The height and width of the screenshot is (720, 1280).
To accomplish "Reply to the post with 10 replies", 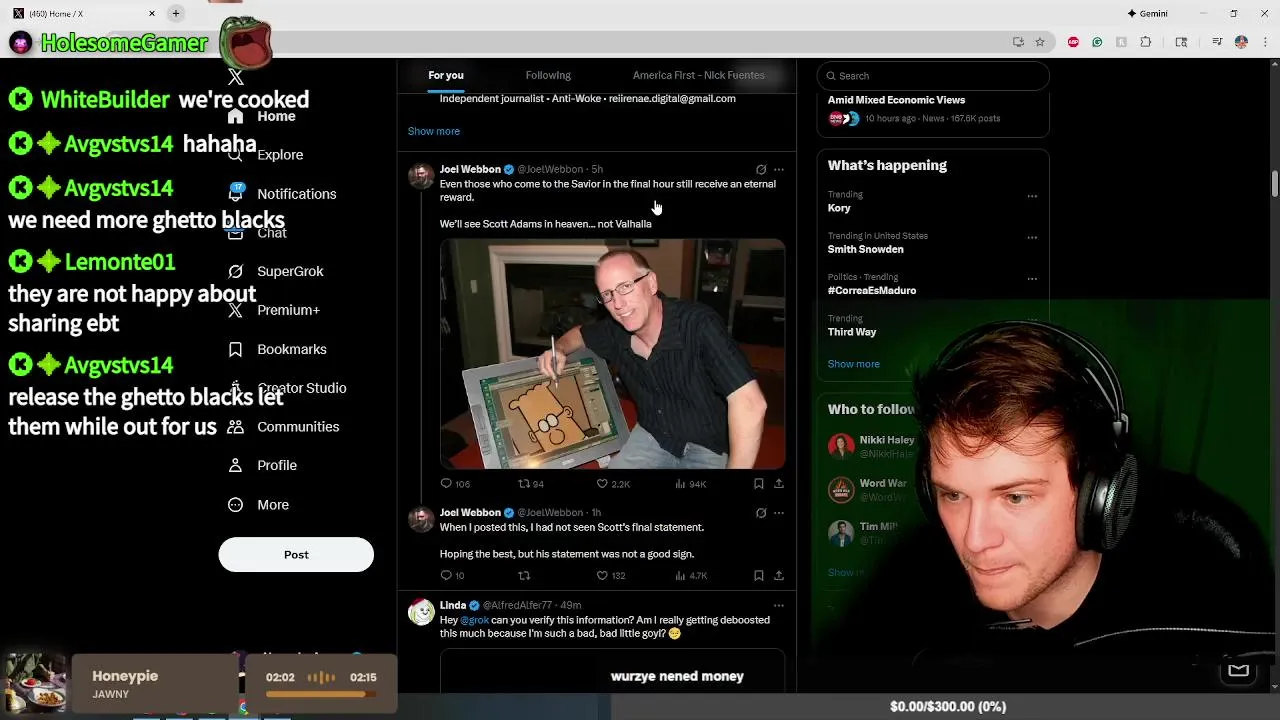I will click(x=452, y=576).
